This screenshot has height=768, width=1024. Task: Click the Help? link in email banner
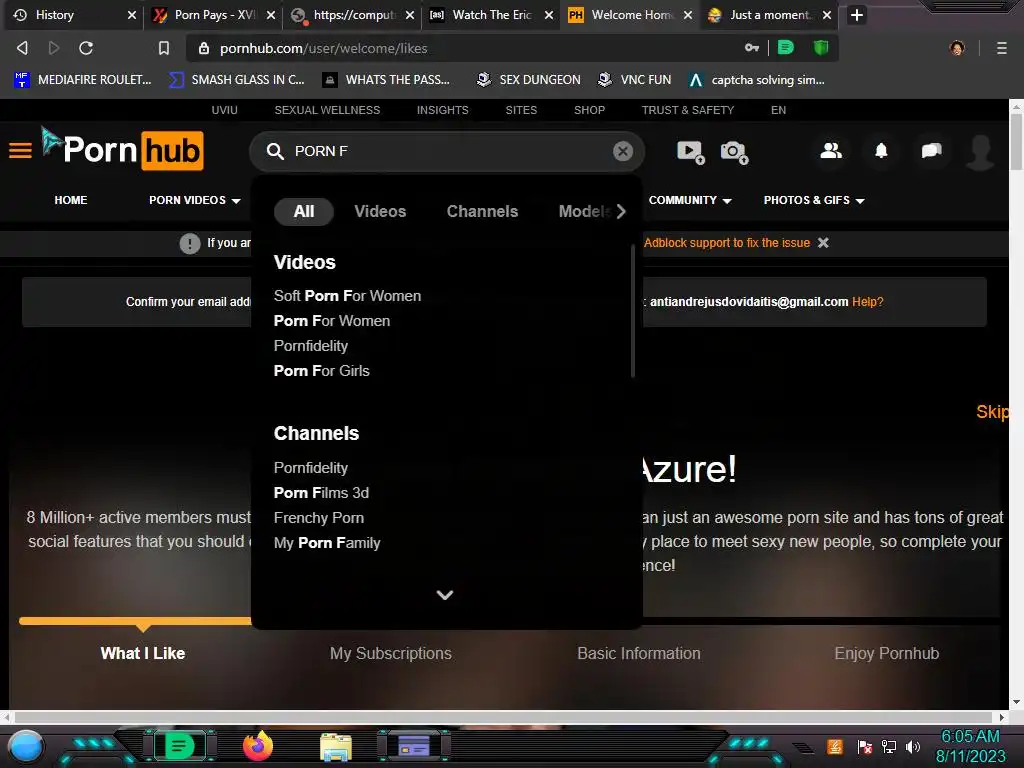click(867, 302)
